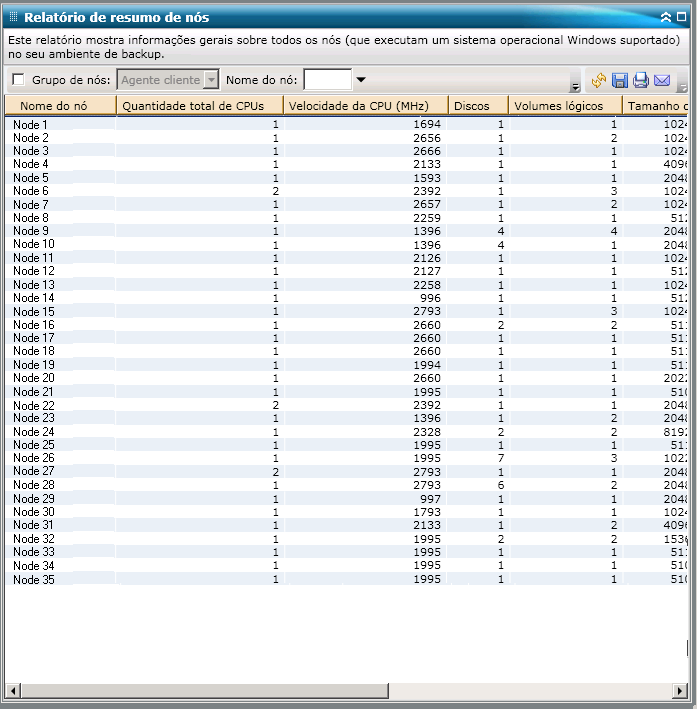Screen dimensions: 697x709
Task: Open the icon toolbar overflow options
Action: [683, 87]
